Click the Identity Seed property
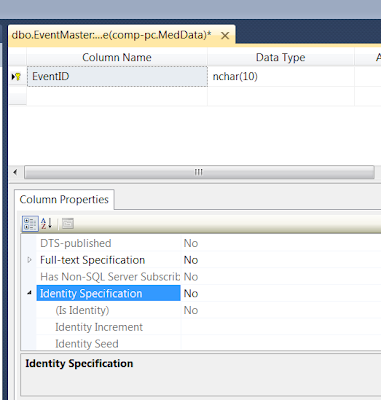This screenshot has height=400, width=381. pyautogui.click(x=87, y=344)
